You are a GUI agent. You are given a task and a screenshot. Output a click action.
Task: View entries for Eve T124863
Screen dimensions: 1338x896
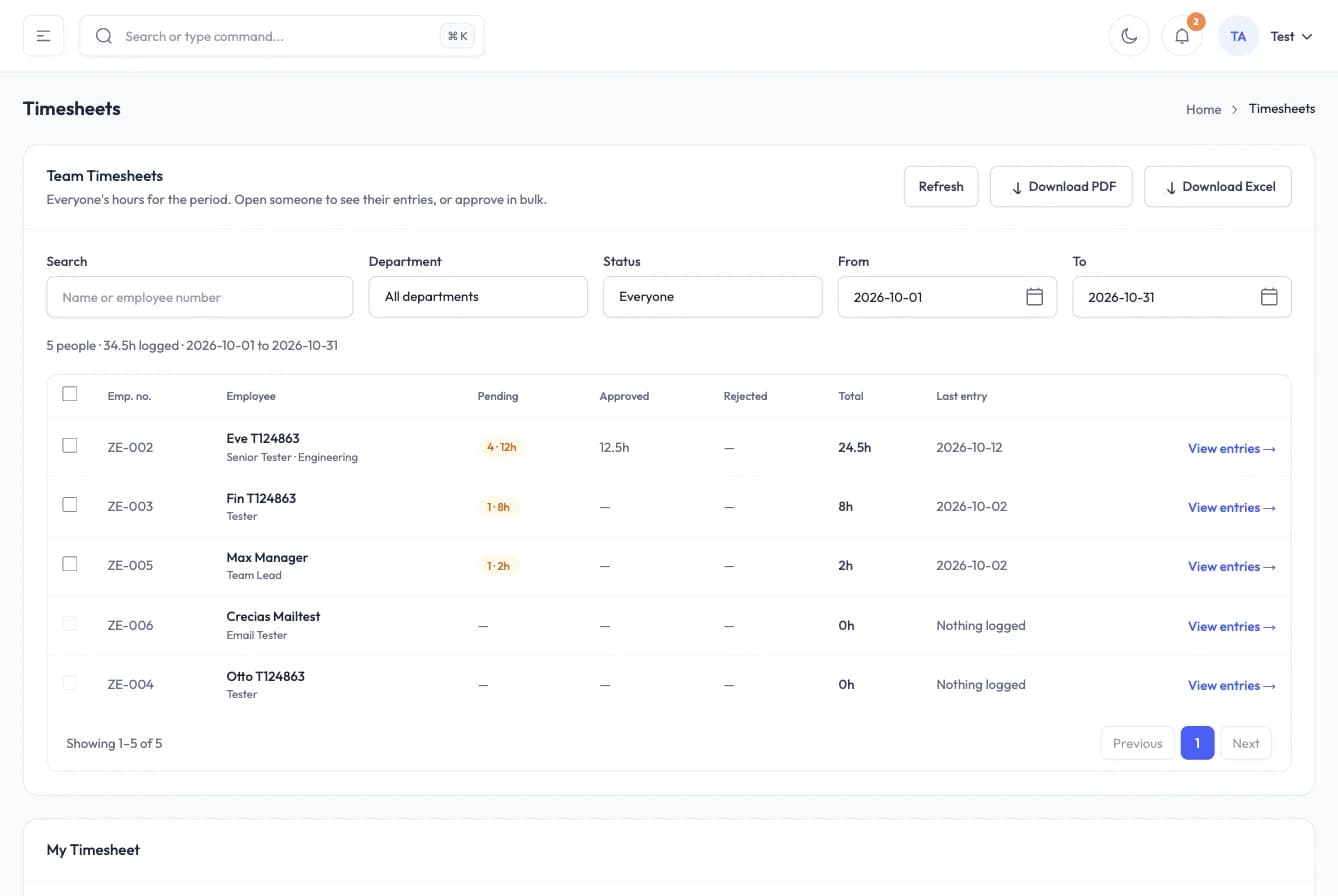pos(1232,448)
